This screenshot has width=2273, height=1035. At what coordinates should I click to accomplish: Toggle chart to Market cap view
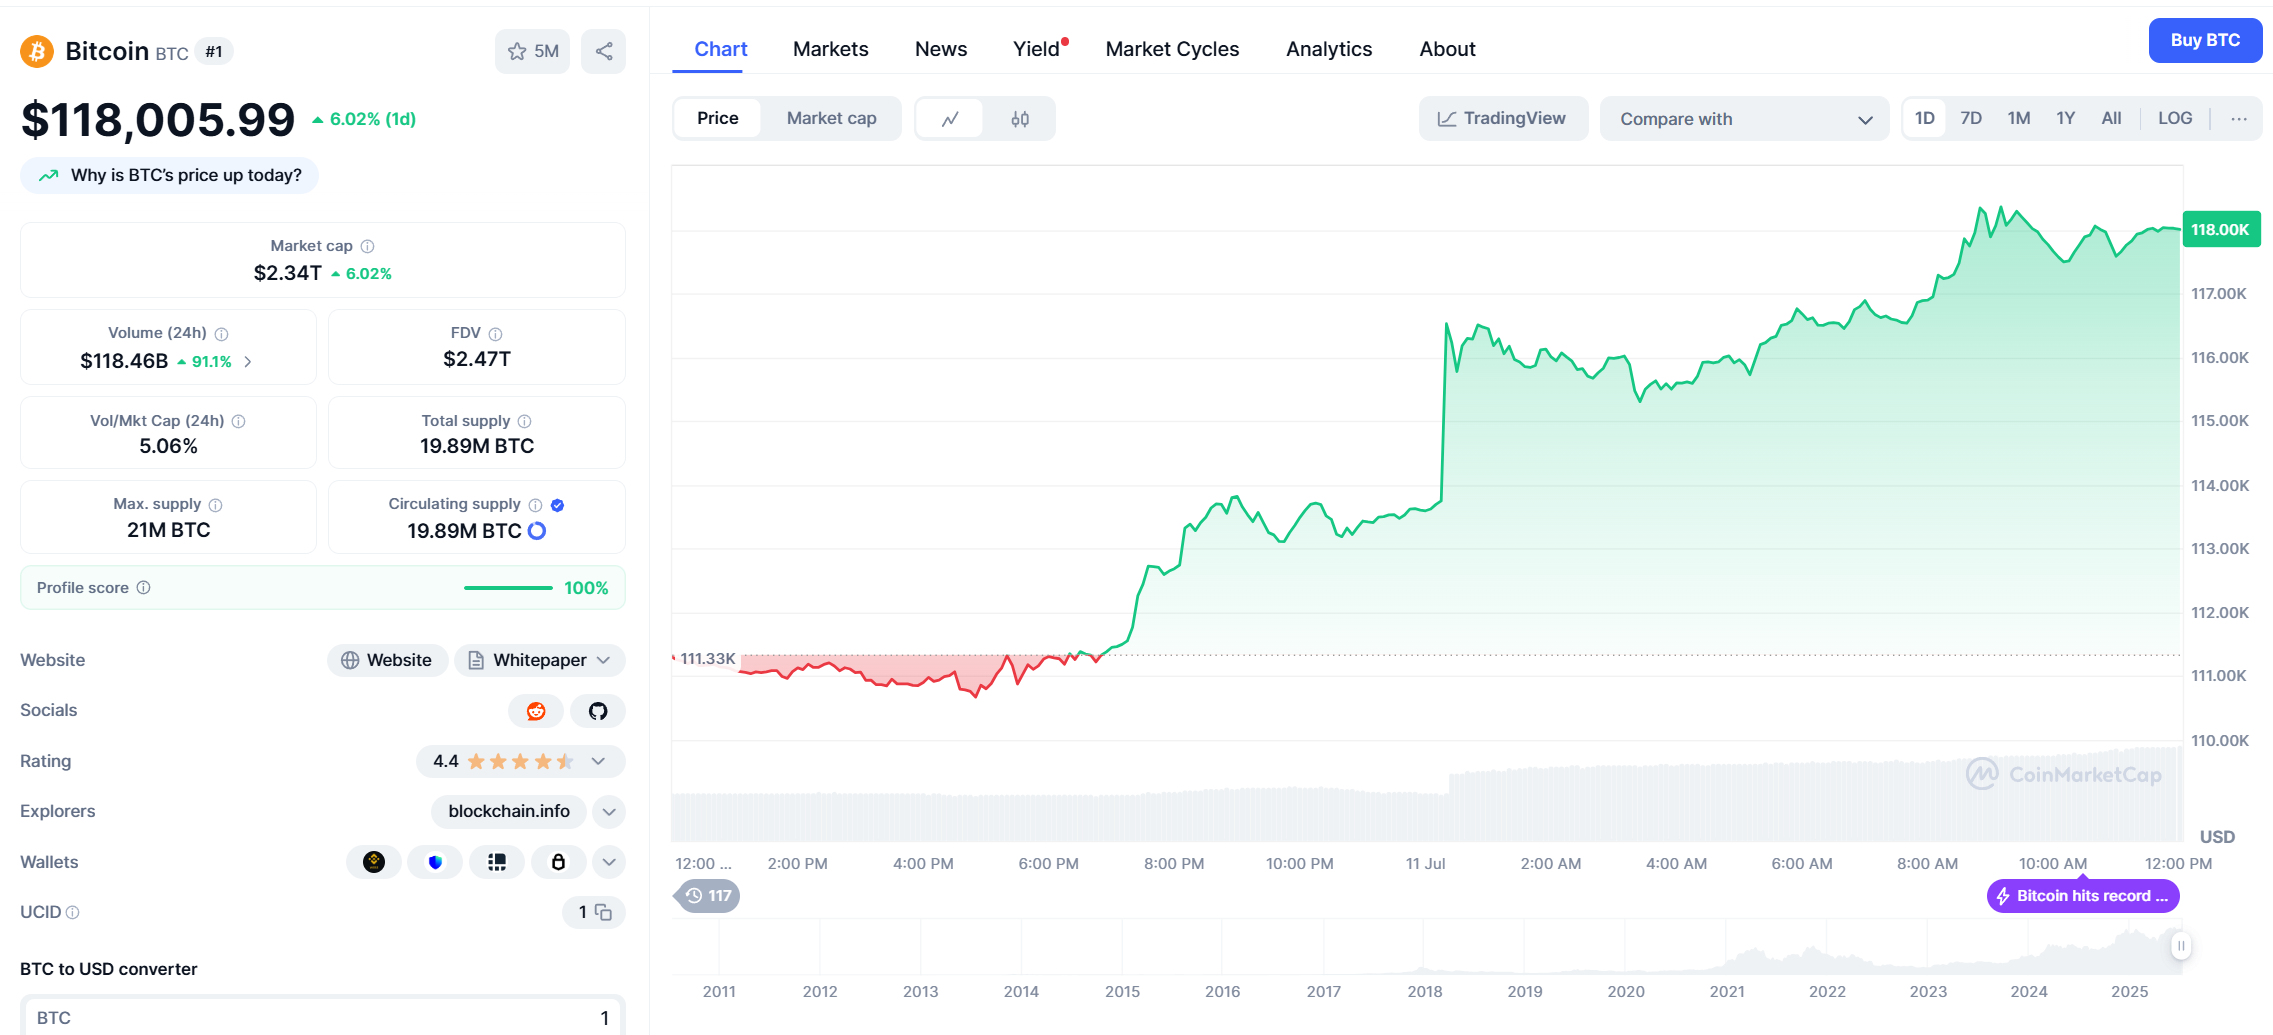pos(831,118)
